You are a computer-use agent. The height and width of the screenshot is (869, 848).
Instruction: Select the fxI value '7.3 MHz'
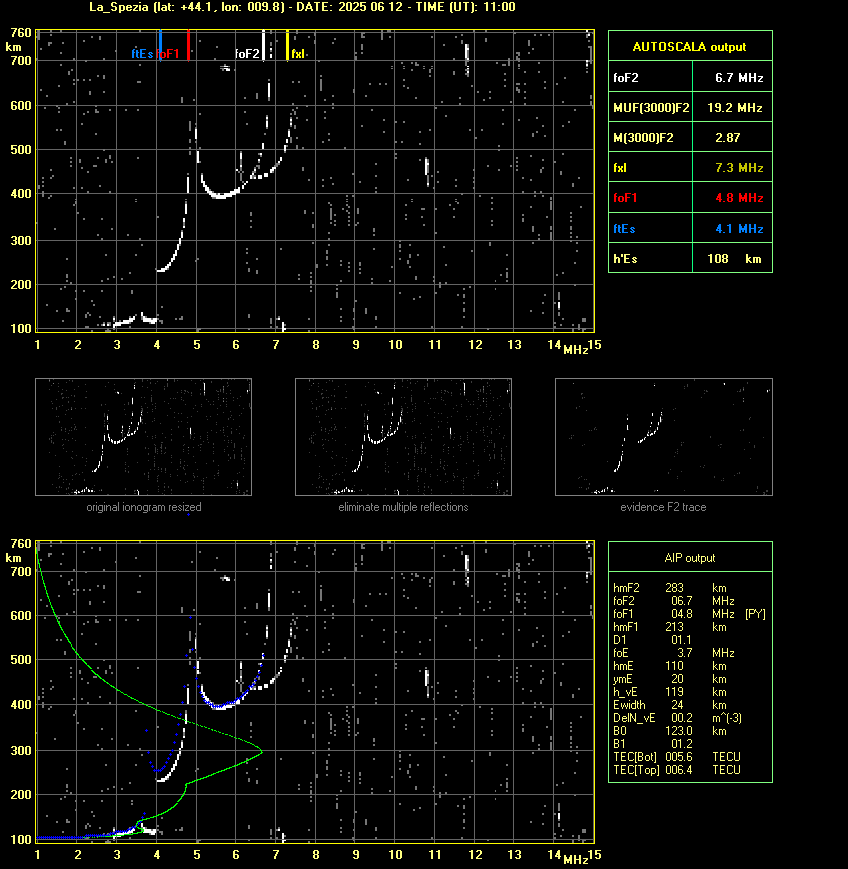click(x=739, y=167)
